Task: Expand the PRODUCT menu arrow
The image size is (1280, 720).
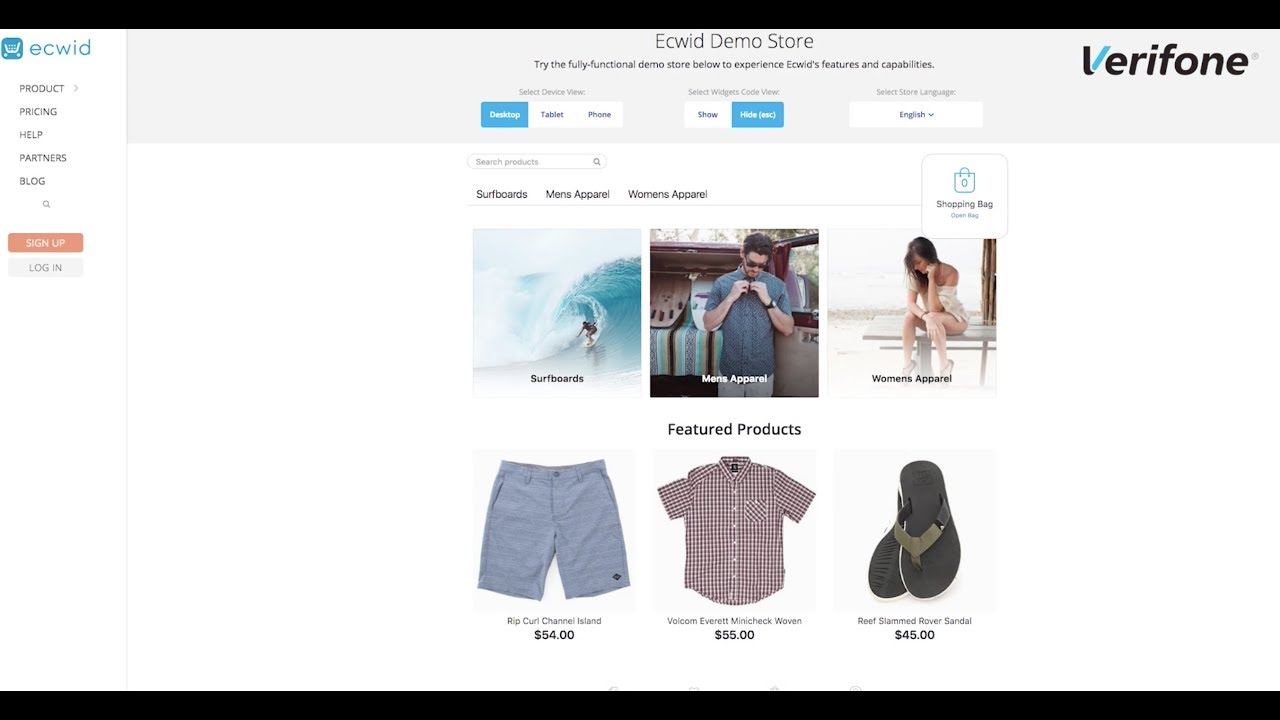Action: tap(76, 88)
